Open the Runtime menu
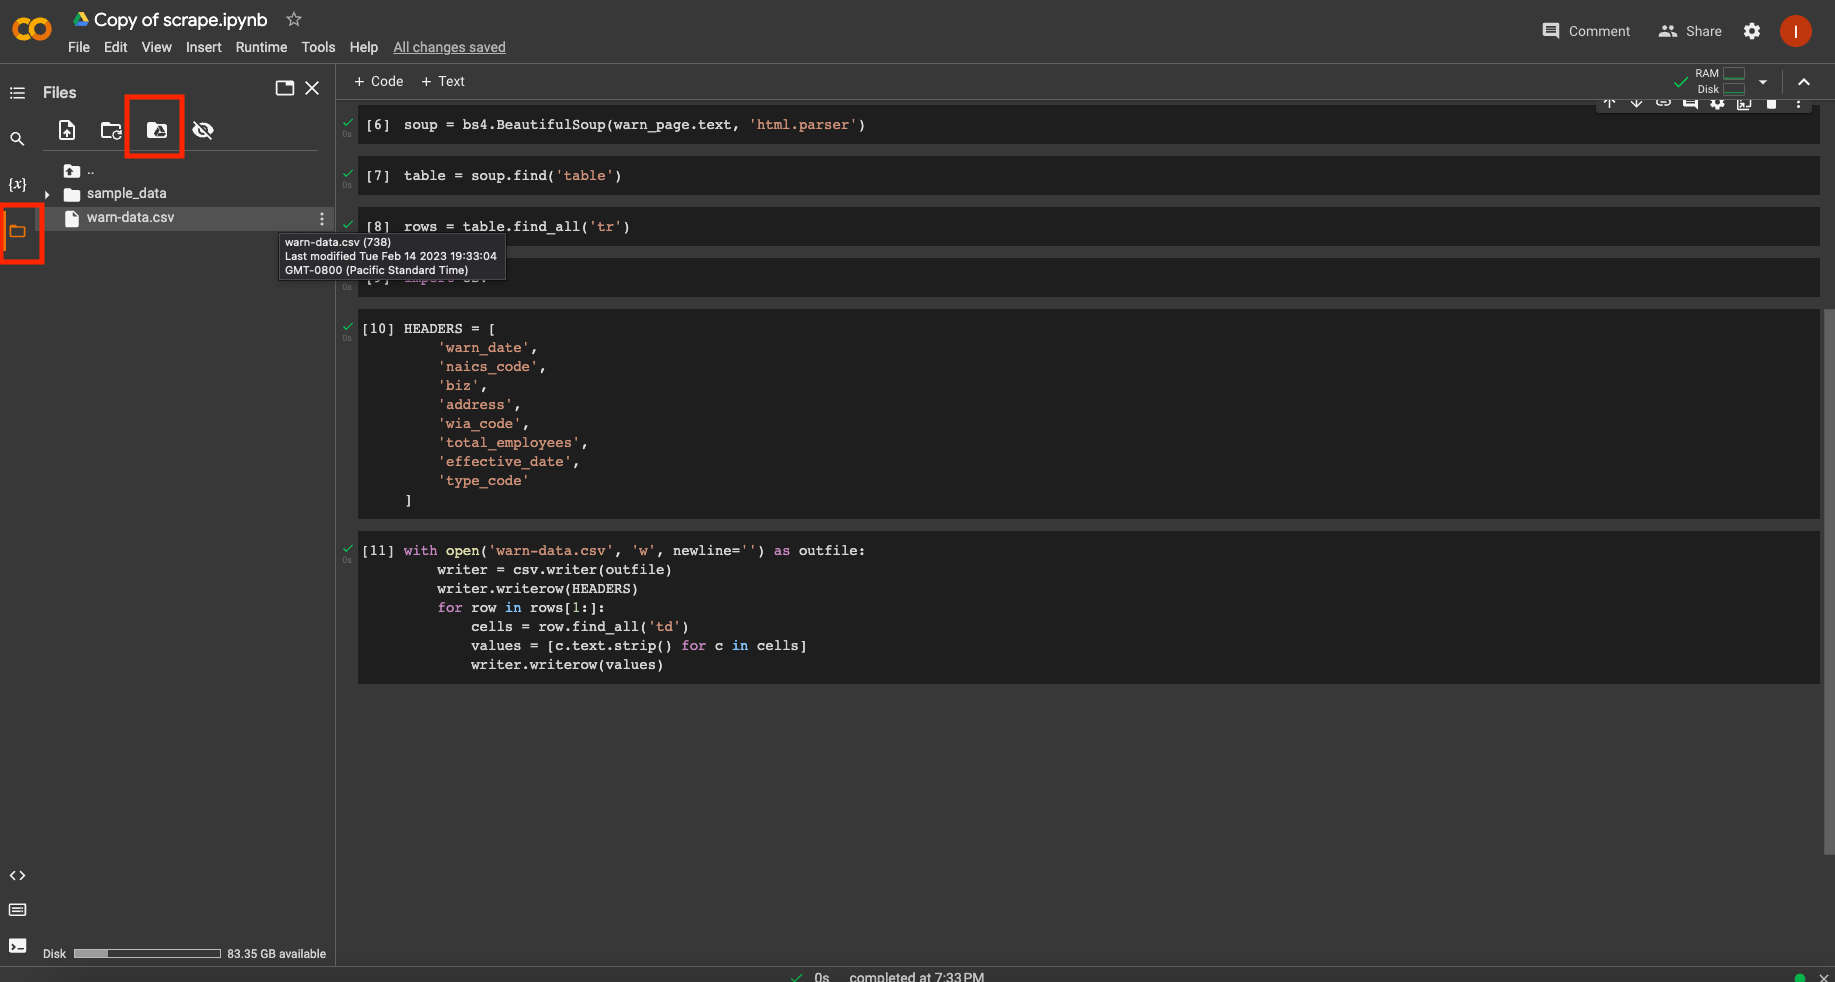 coord(262,47)
